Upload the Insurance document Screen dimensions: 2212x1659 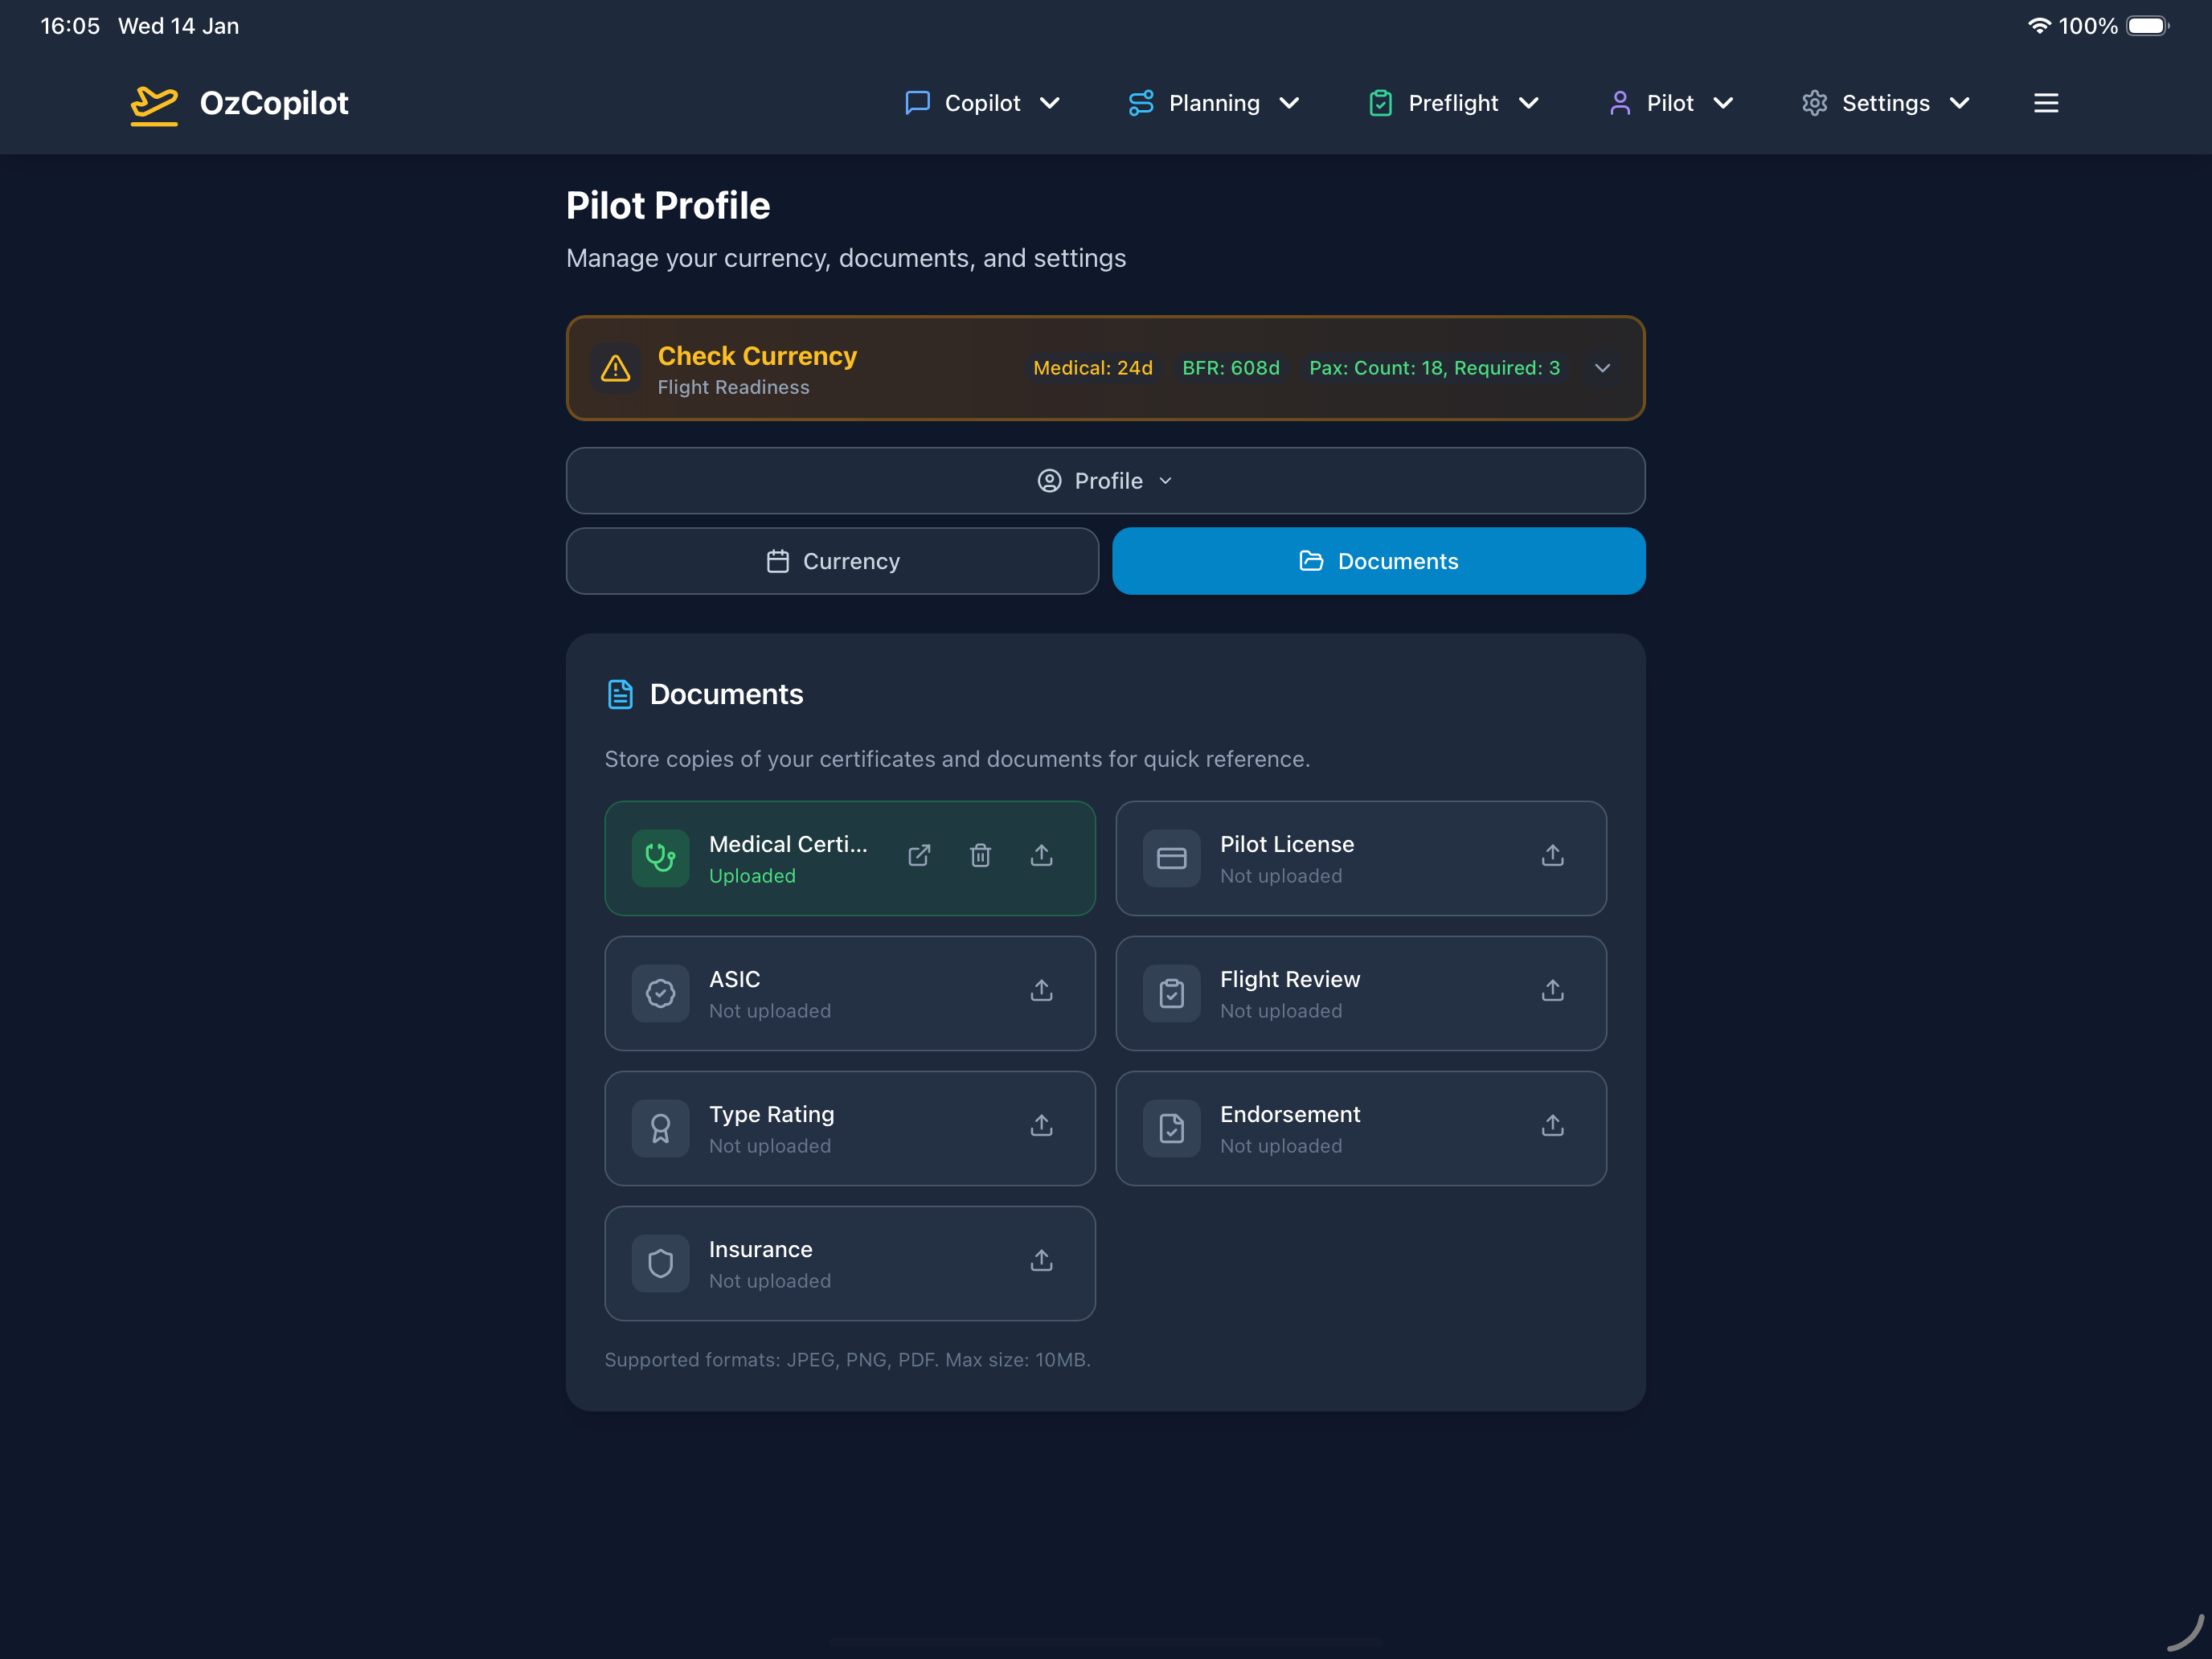[x=1041, y=1261]
